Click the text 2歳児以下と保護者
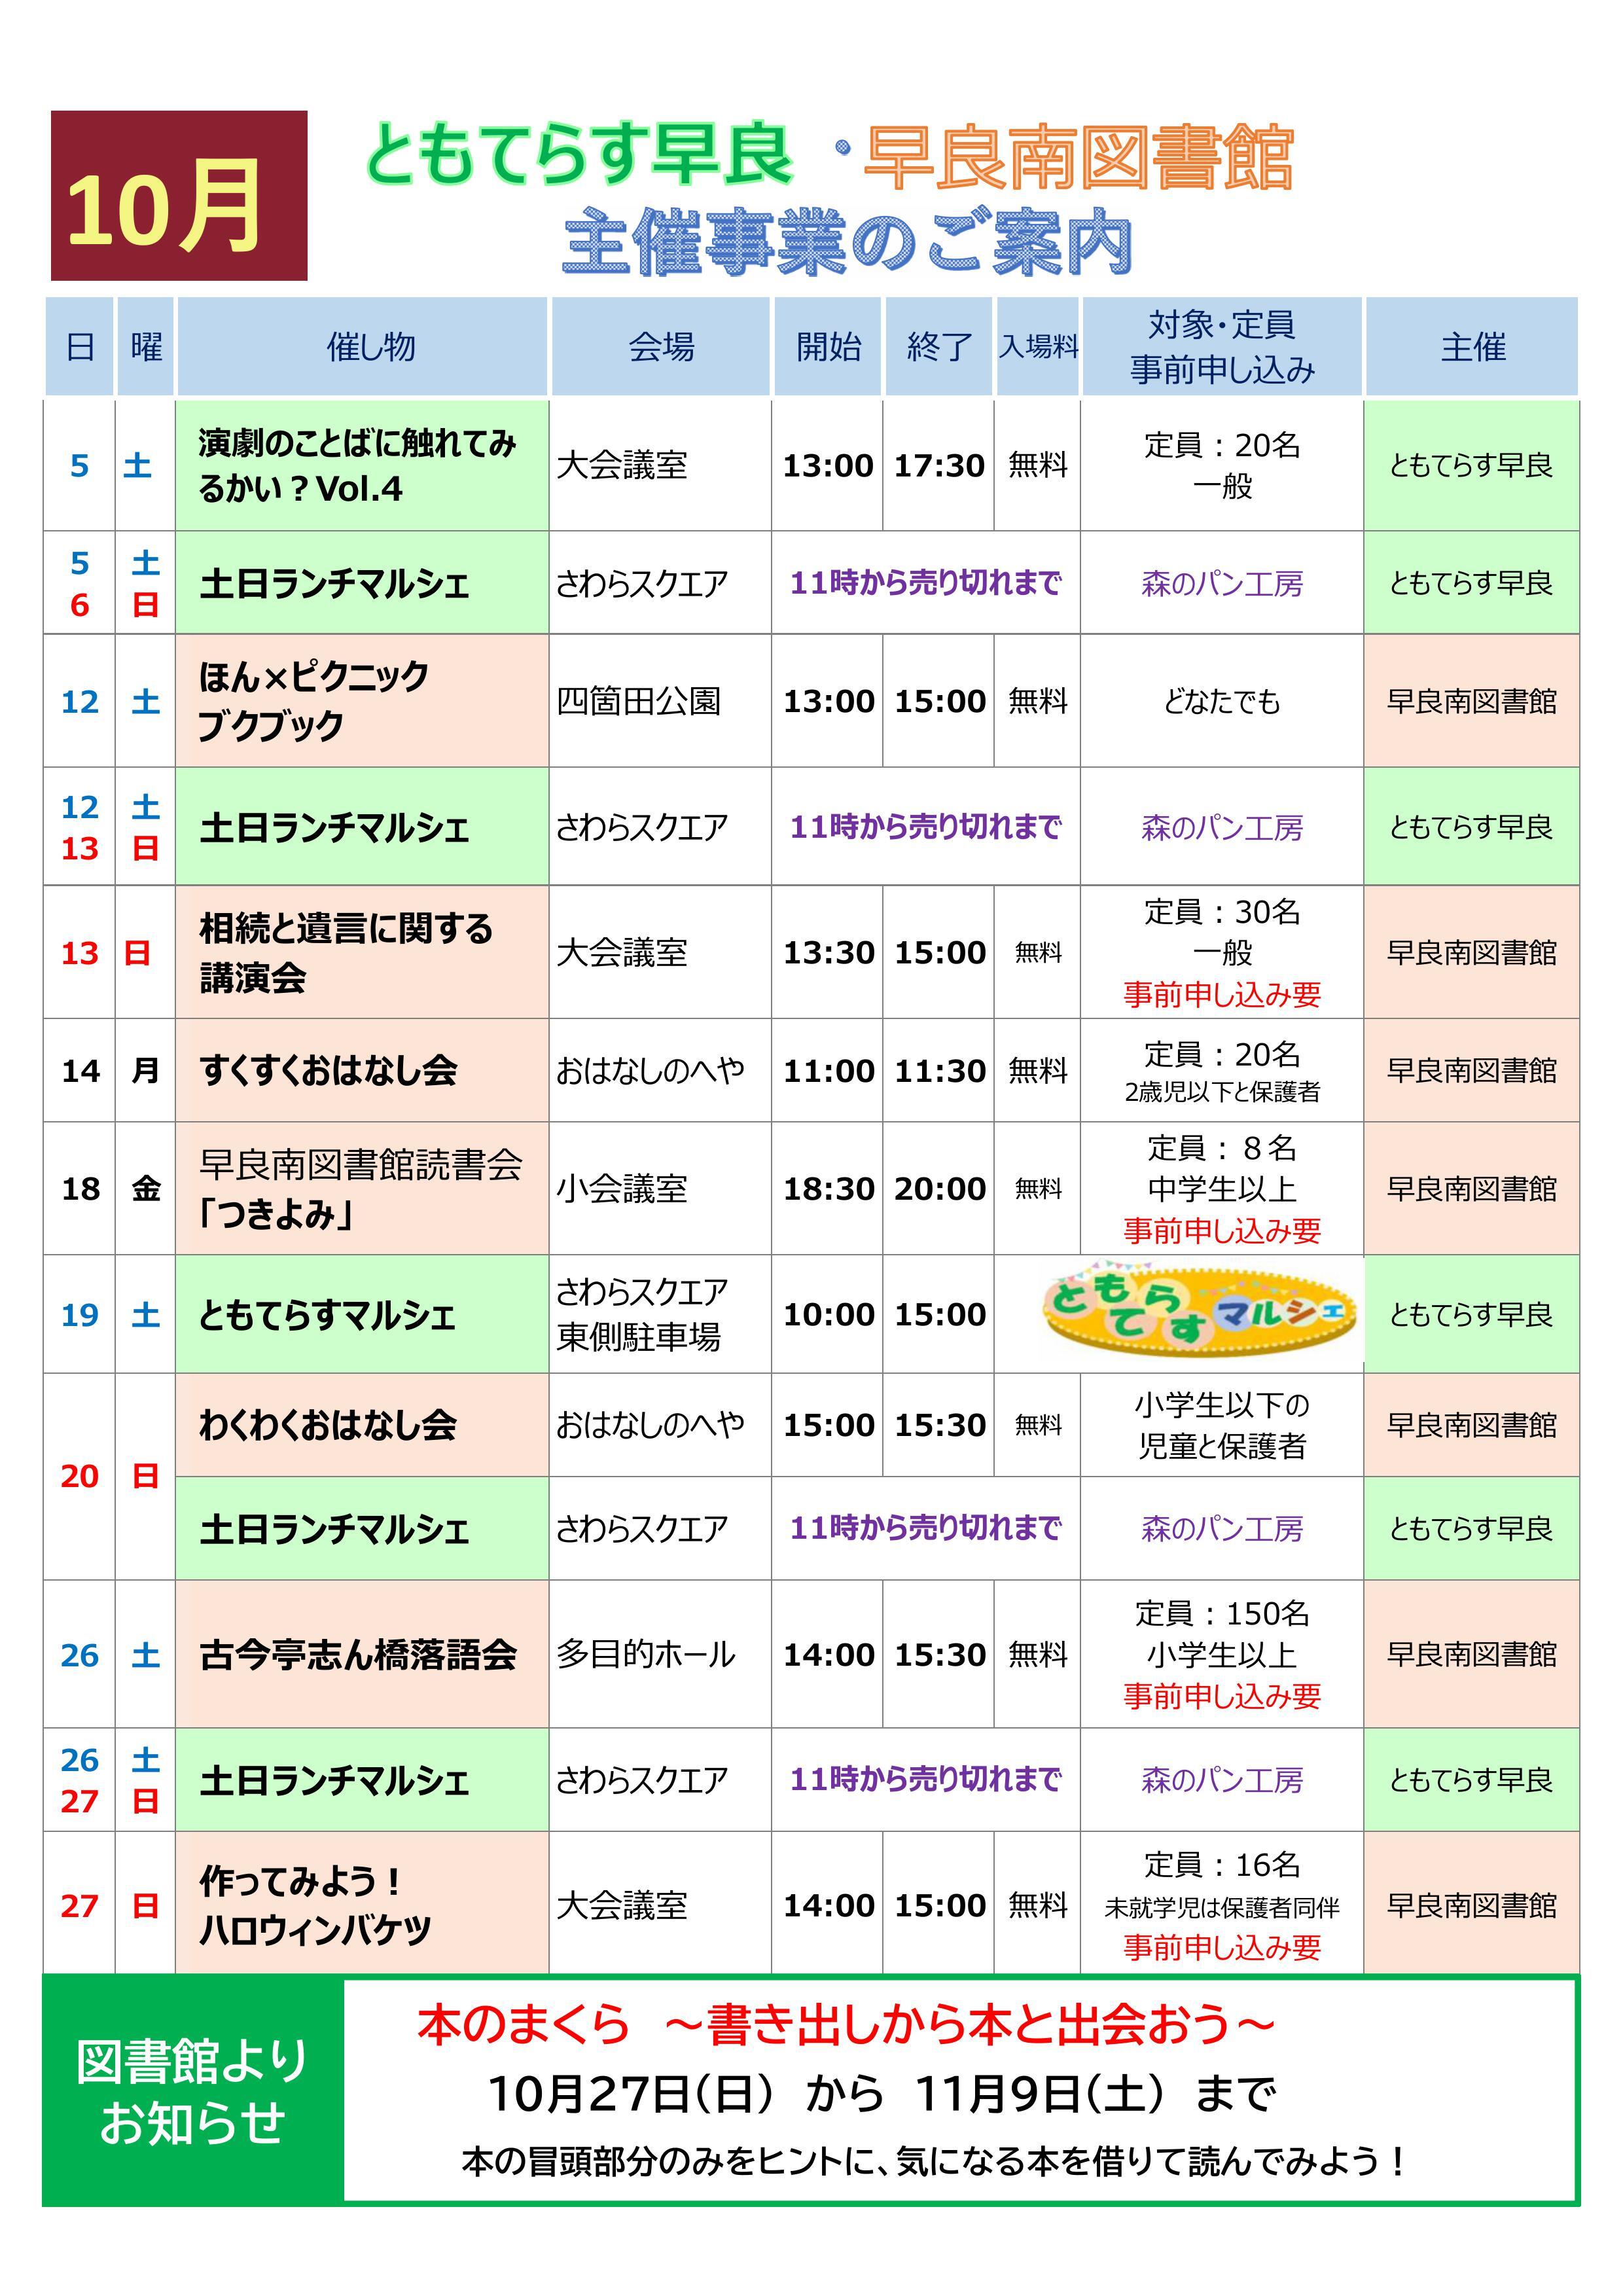1623x2296 pixels. 1222,1091
